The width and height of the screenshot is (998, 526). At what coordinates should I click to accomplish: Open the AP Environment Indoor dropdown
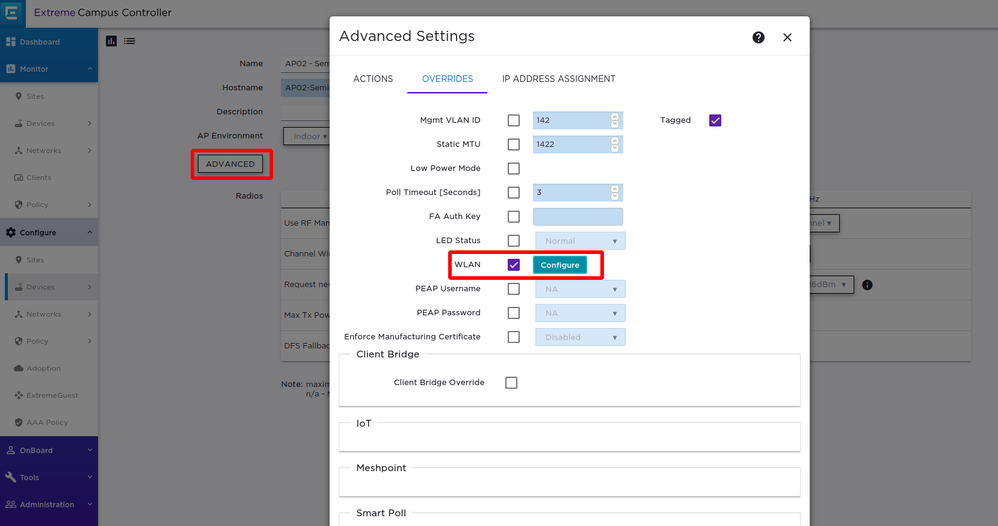307,136
